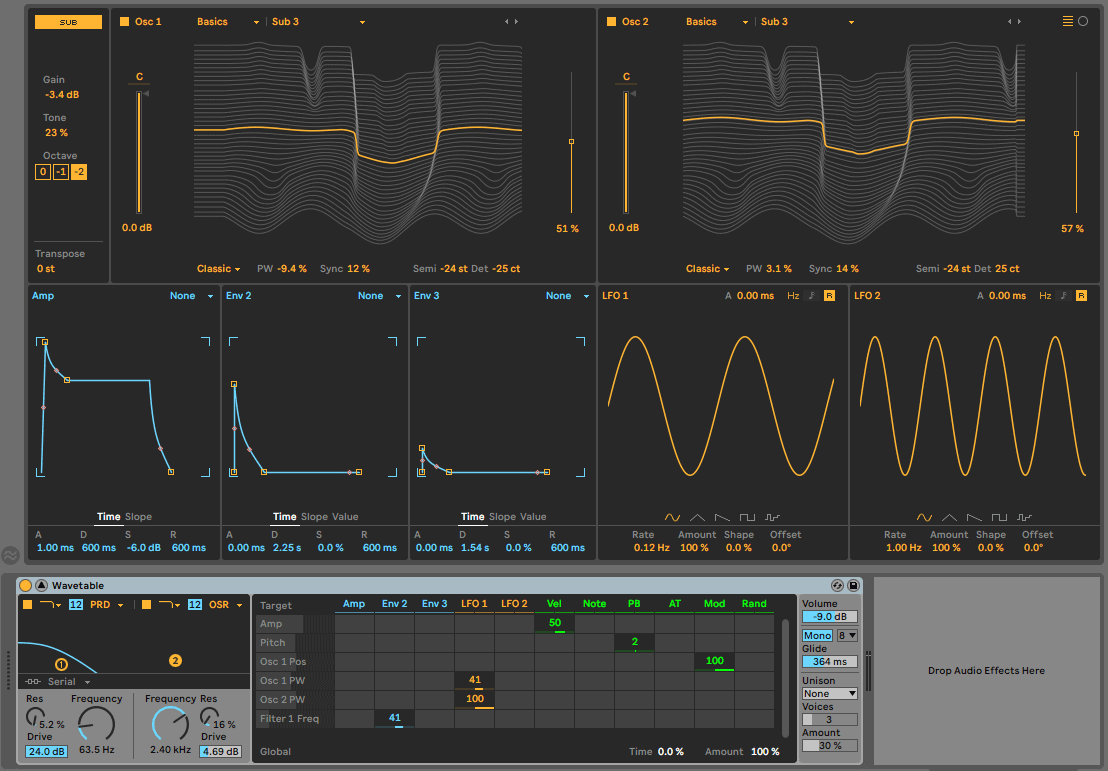This screenshot has width=1108, height=771.
Task: Enable the SUB oscillator
Action: click(68, 21)
